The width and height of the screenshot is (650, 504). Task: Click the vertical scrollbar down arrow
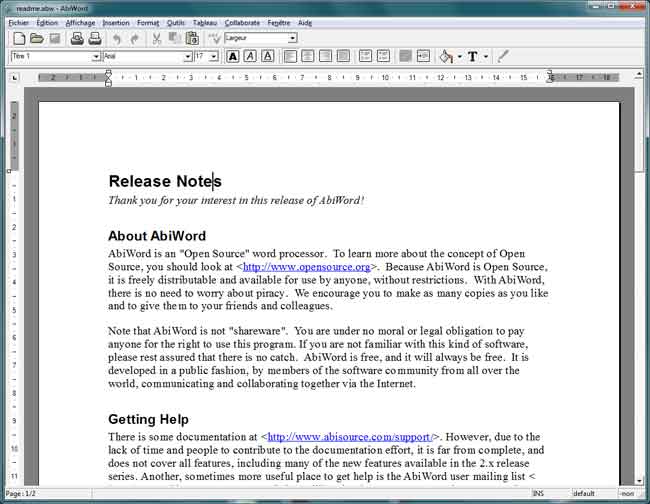coord(639,480)
